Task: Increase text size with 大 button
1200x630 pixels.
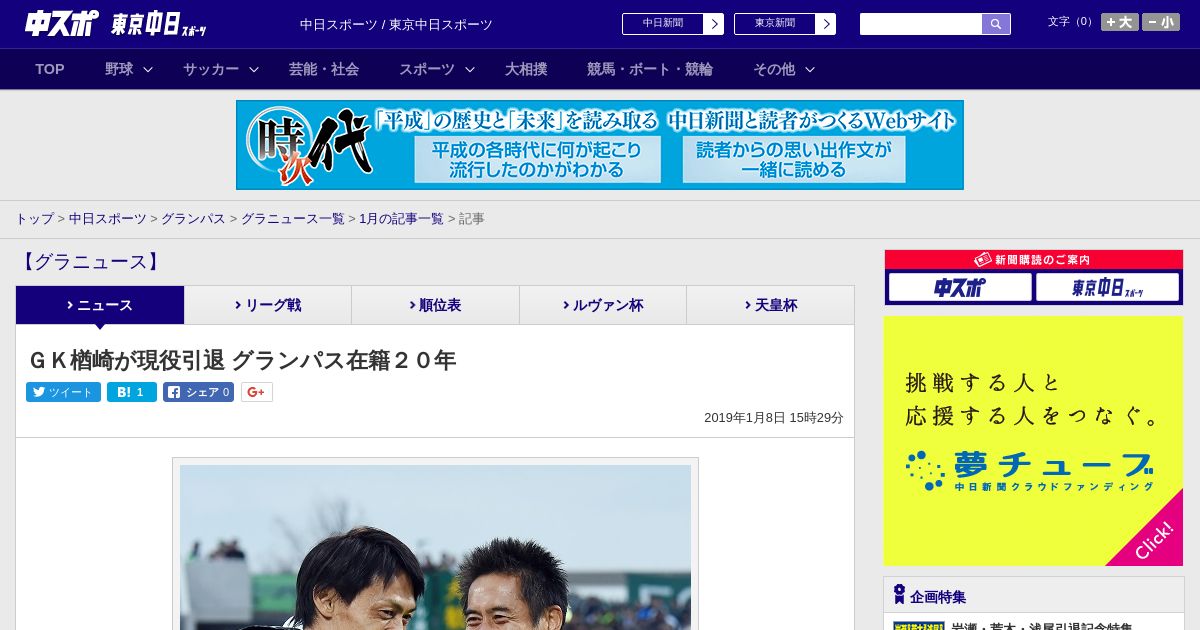Action: coord(1120,22)
